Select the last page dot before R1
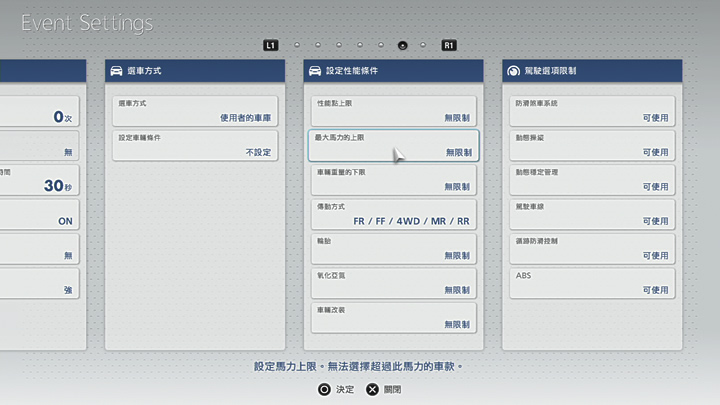 (423, 45)
